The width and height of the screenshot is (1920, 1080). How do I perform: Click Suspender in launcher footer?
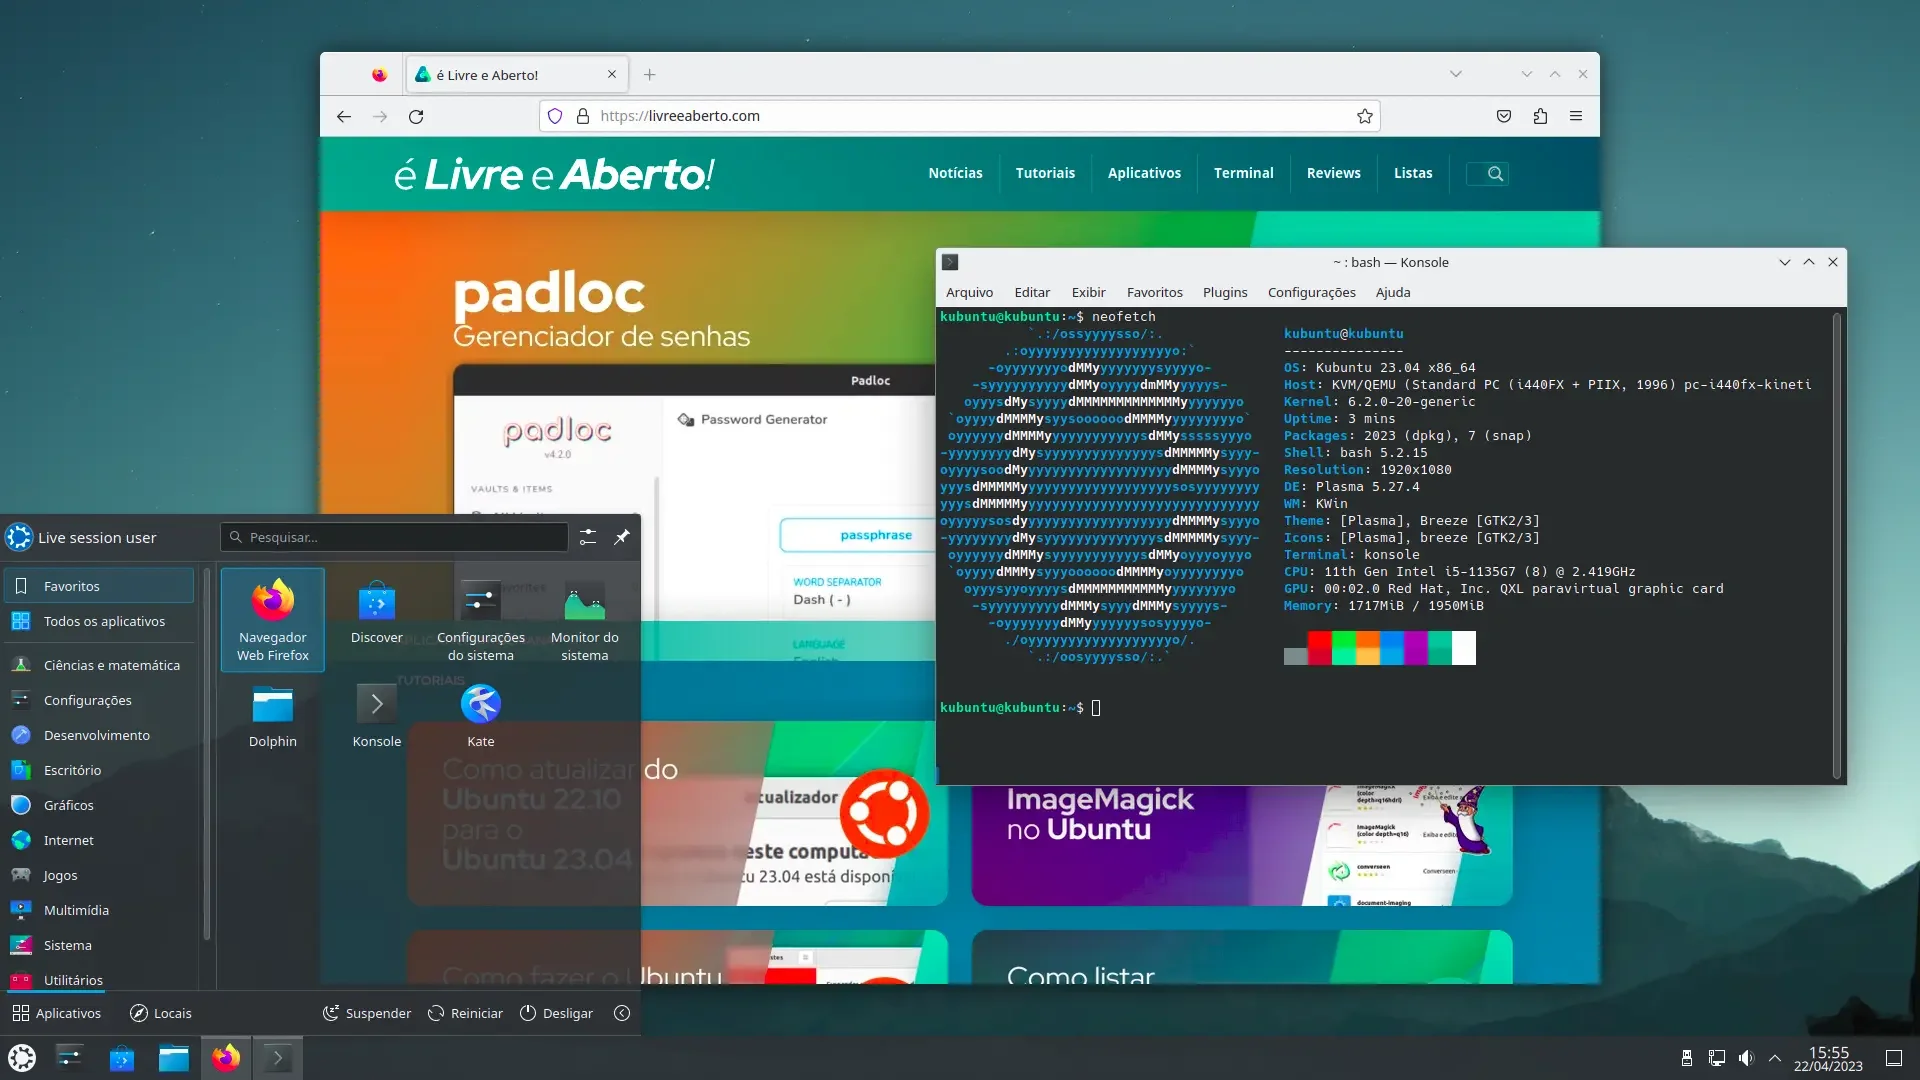tap(367, 1013)
